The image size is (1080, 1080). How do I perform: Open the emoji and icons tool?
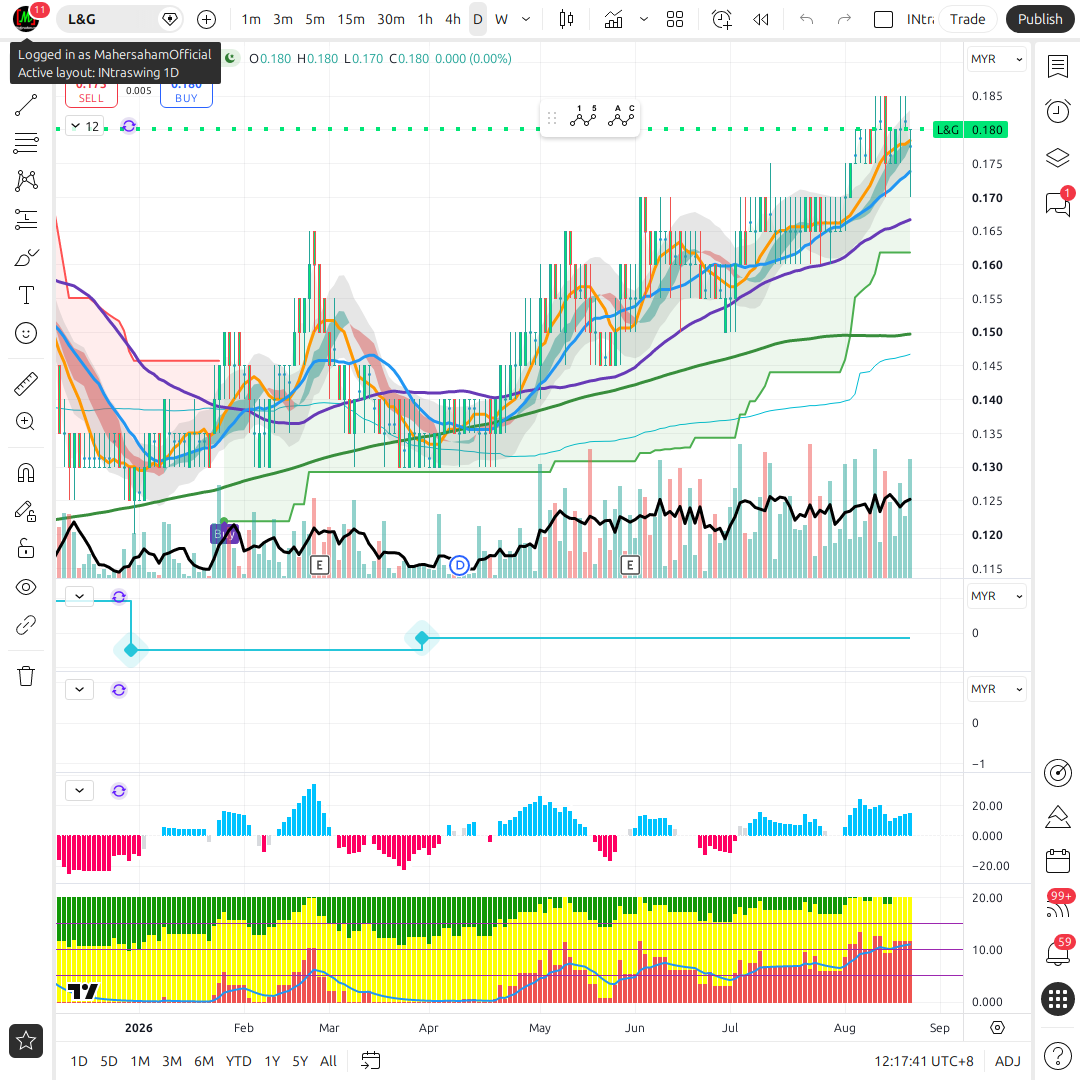(x=26, y=333)
